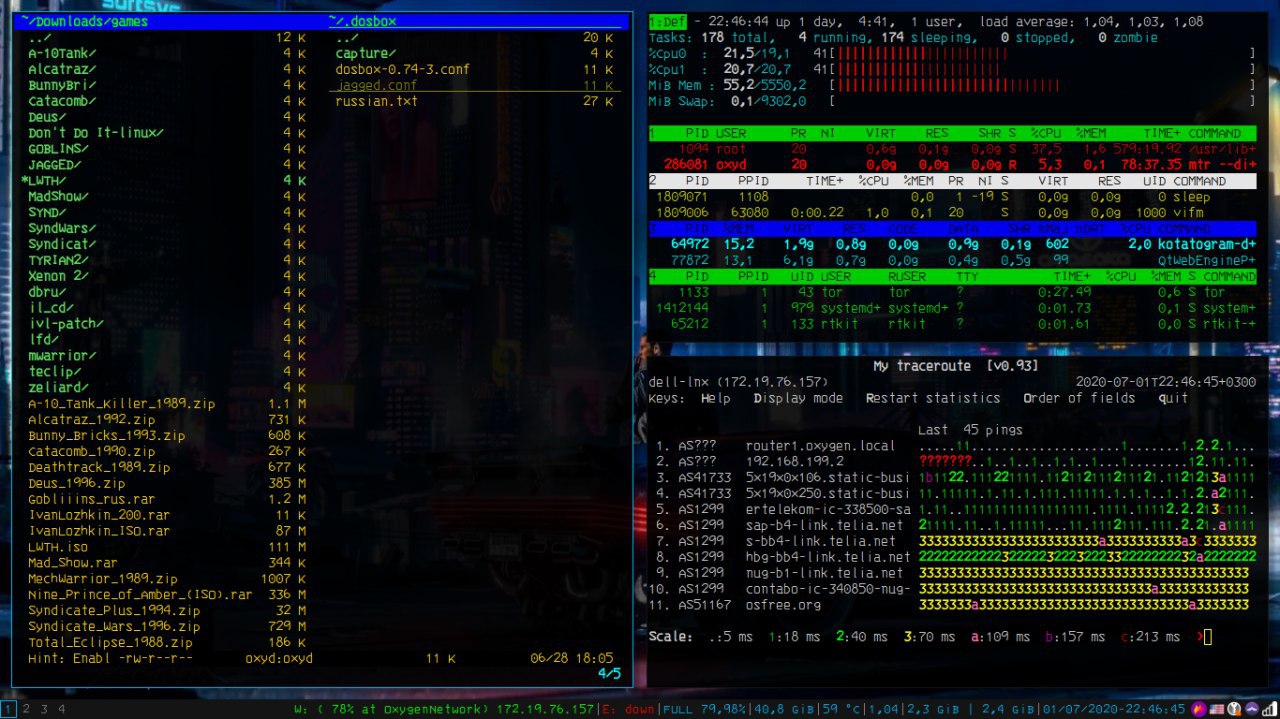Switch to workspace 2

point(26,709)
